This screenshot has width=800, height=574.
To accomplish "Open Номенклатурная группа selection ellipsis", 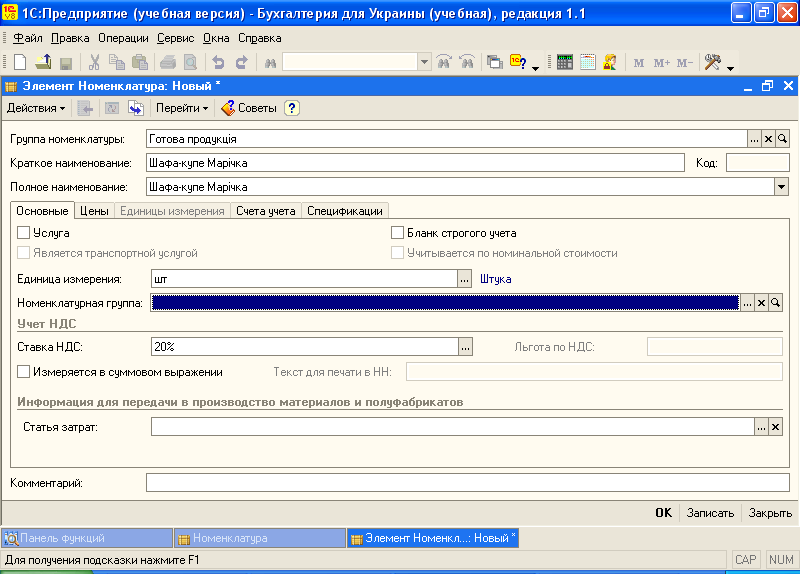I will 747,303.
